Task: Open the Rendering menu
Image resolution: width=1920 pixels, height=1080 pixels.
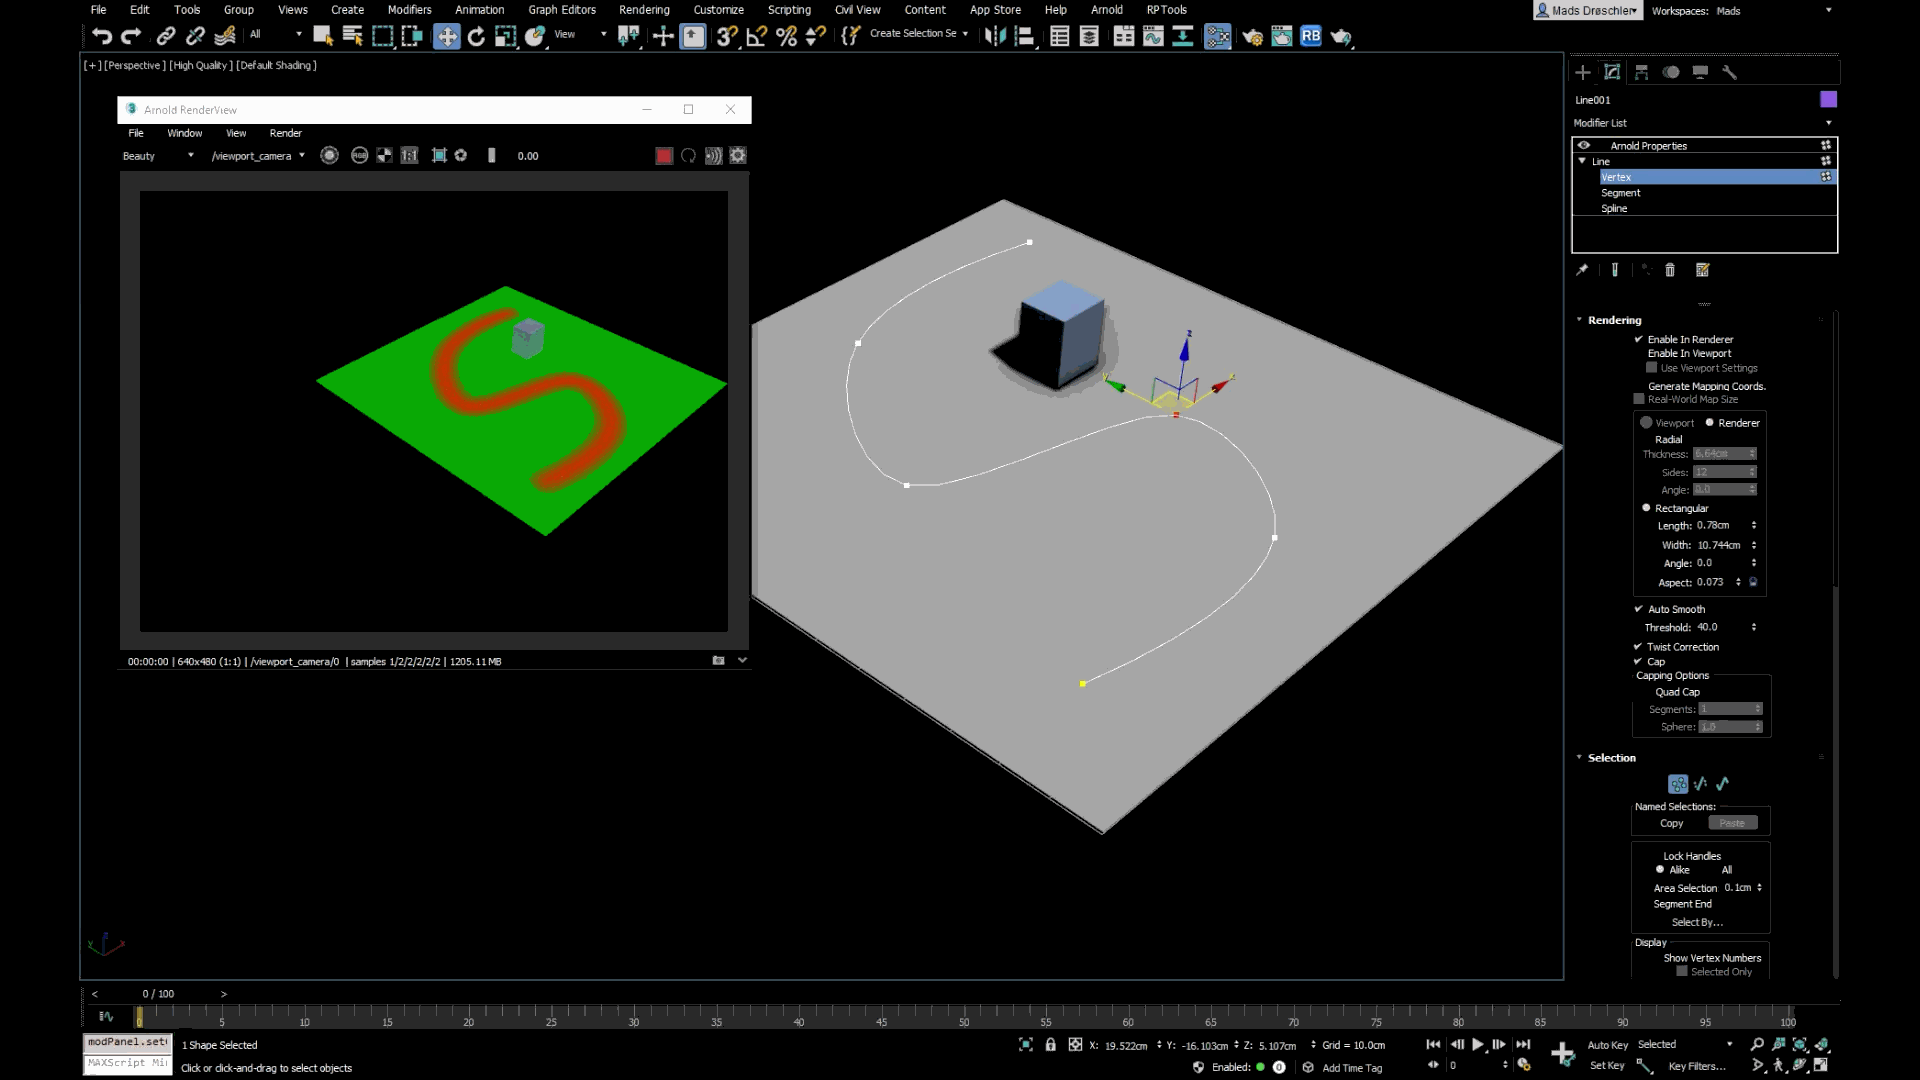Action: pyautogui.click(x=644, y=9)
